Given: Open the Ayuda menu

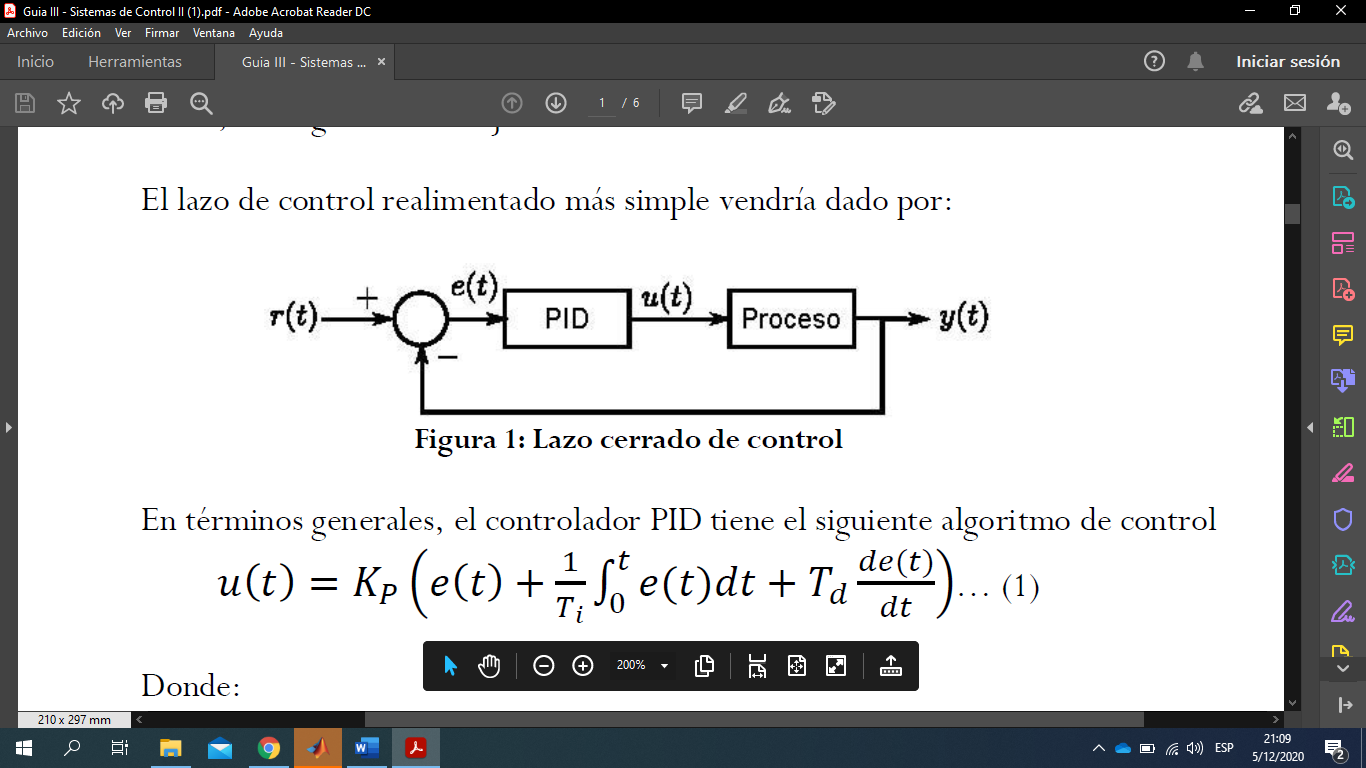Looking at the screenshot, I should tap(266, 32).
